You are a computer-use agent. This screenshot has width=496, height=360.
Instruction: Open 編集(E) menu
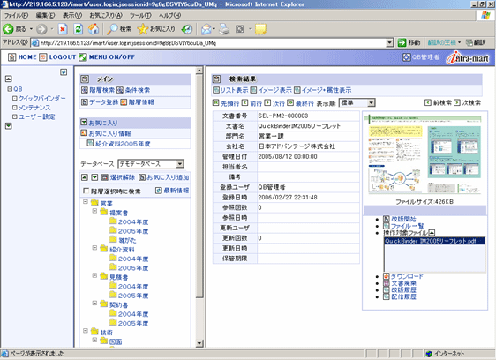[x=45, y=16]
